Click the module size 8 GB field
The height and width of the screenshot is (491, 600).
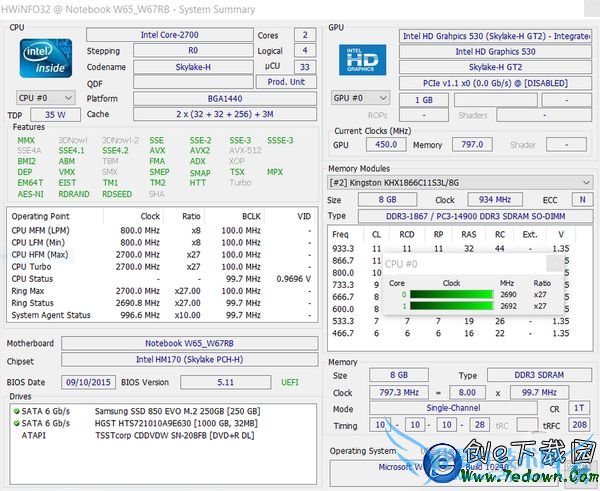(387, 200)
